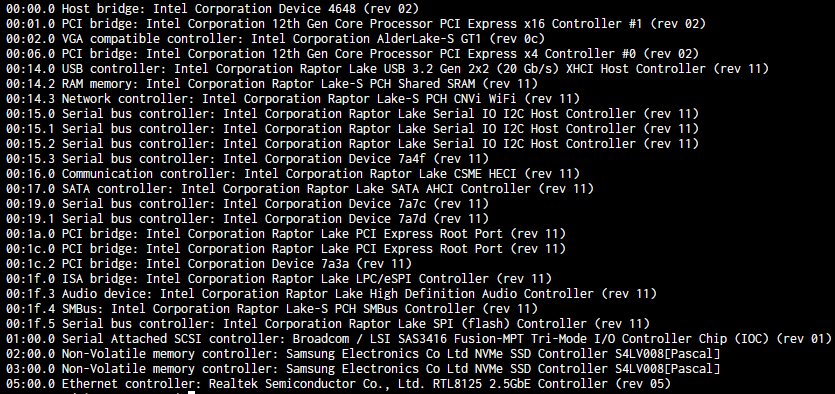Image resolution: width=835 pixels, height=394 pixels.
Task: Click the PCI bridge Device 7a3a line
Action: (209, 264)
